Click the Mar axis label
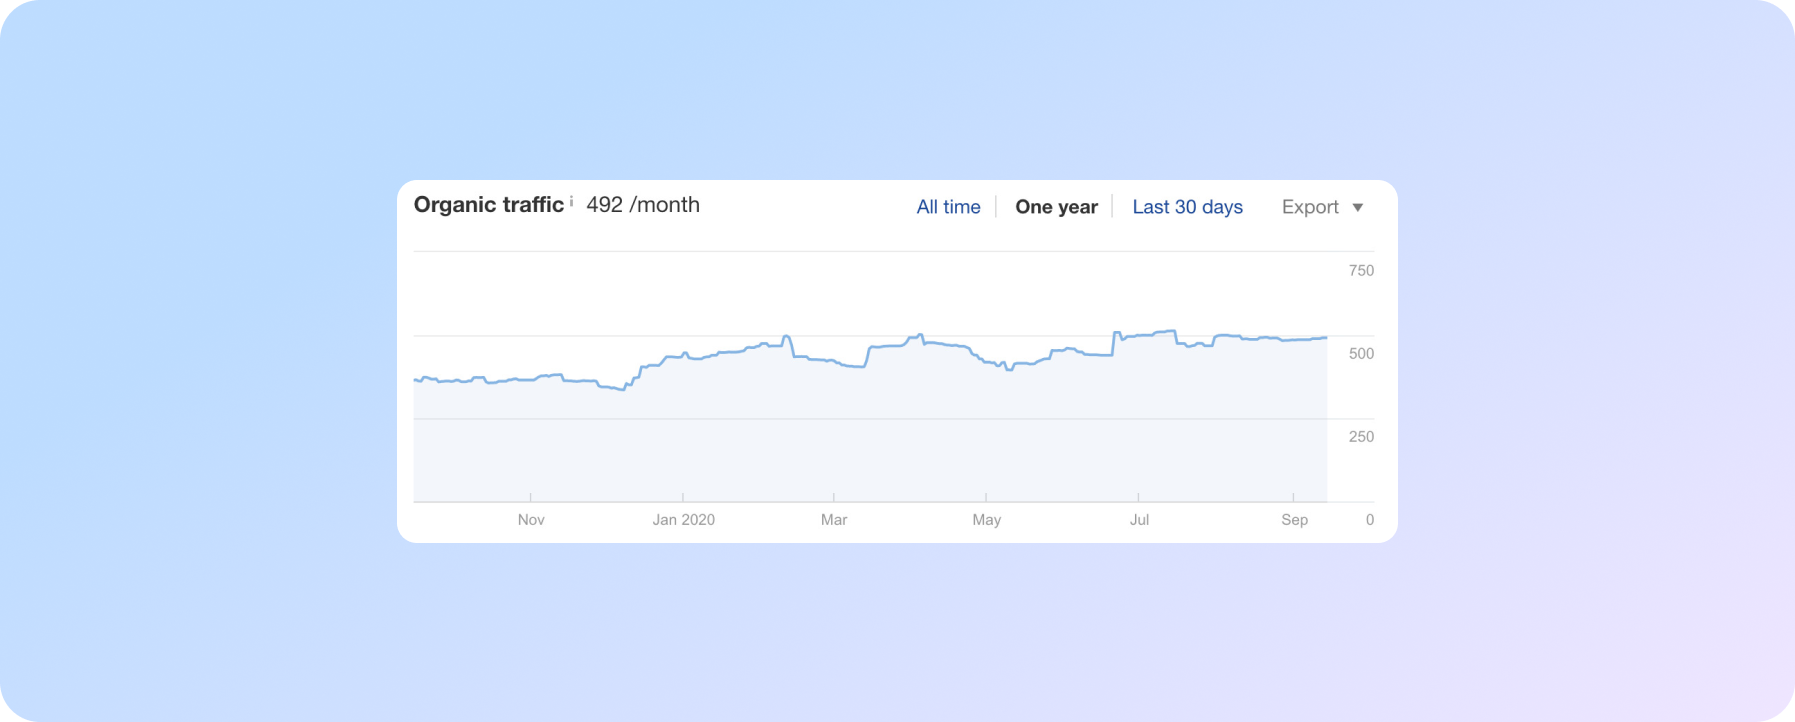1795x722 pixels. click(x=834, y=520)
